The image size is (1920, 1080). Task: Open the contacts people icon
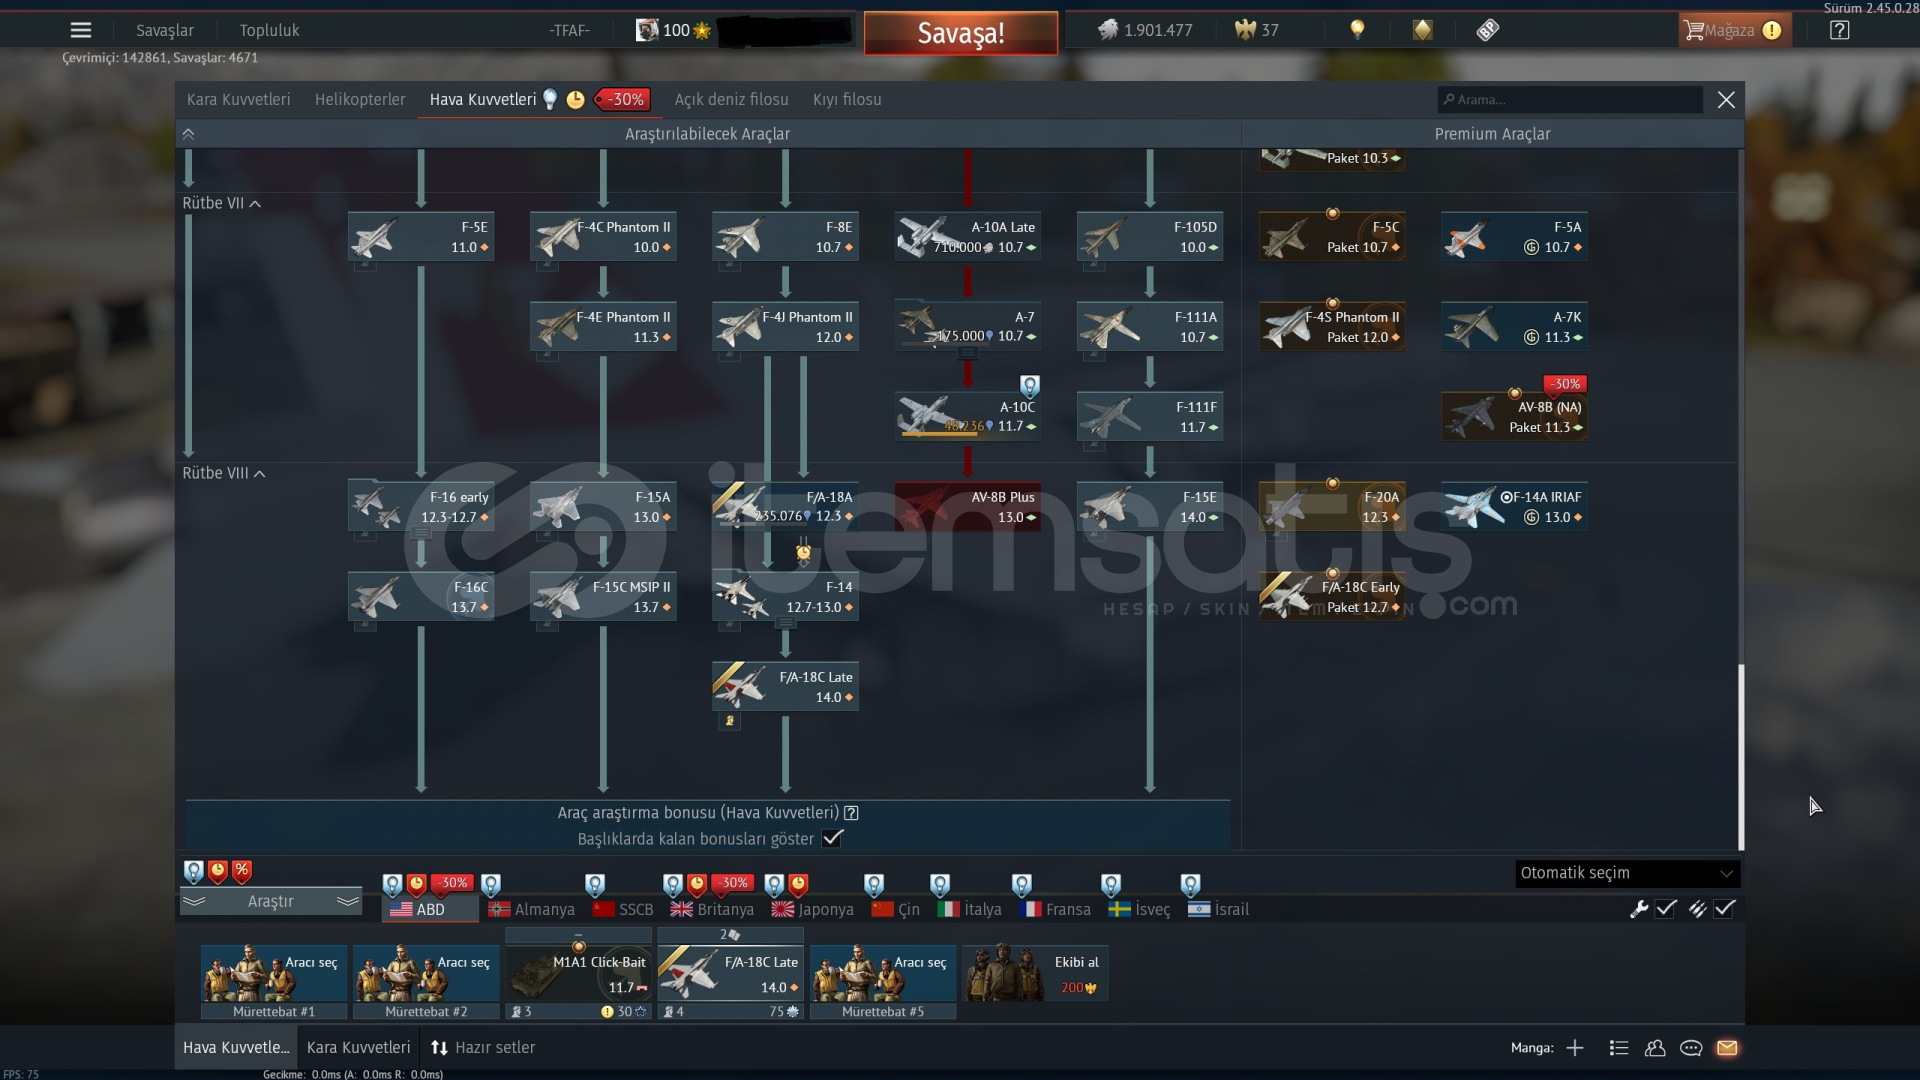[1655, 1048]
